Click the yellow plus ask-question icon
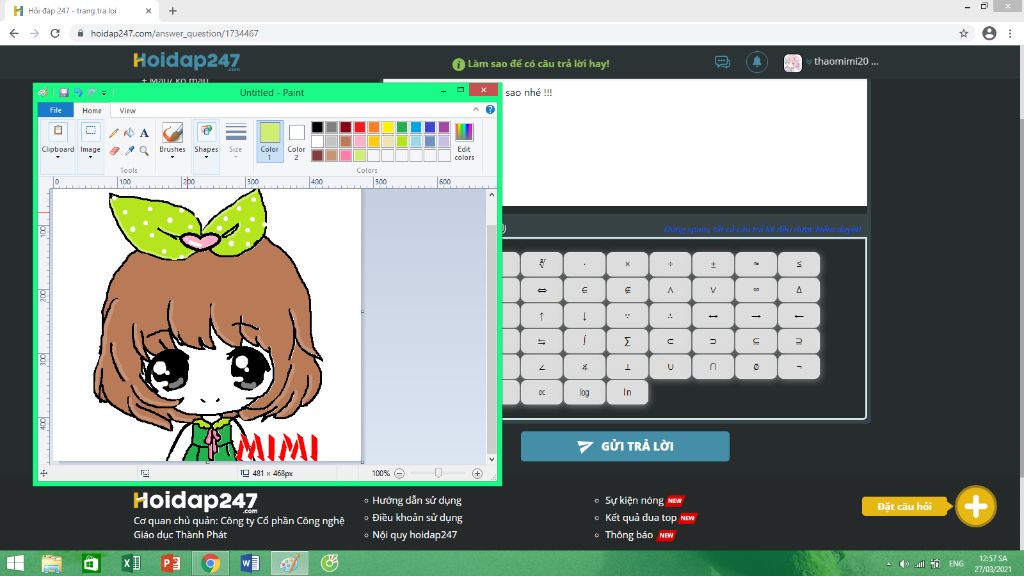Viewport: 1024px width, 576px height. point(976,506)
